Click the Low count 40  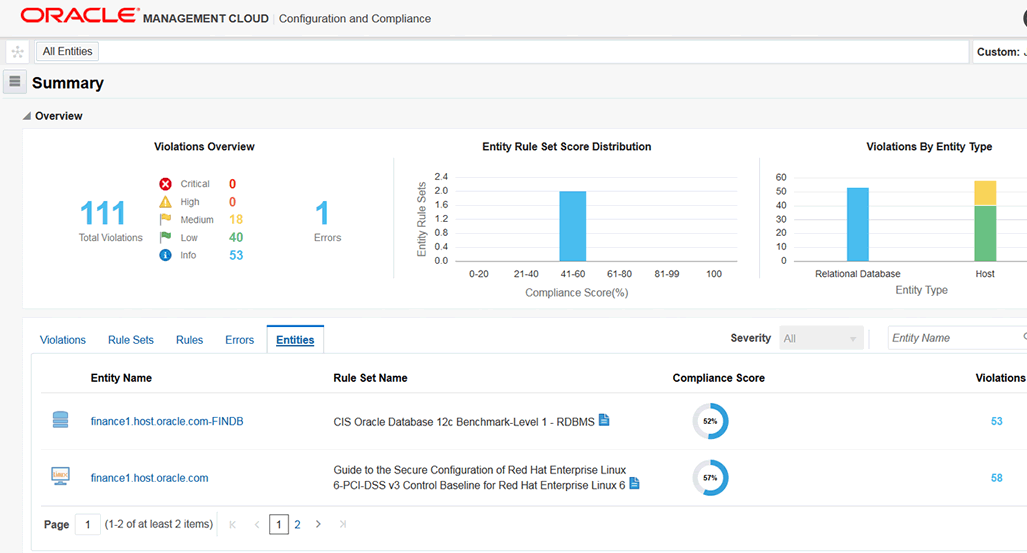coord(236,237)
